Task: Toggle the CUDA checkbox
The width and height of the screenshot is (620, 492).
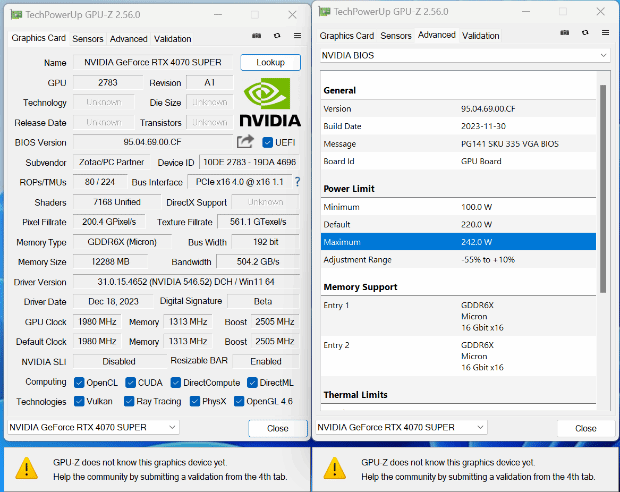Action: (x=130, y=382)
